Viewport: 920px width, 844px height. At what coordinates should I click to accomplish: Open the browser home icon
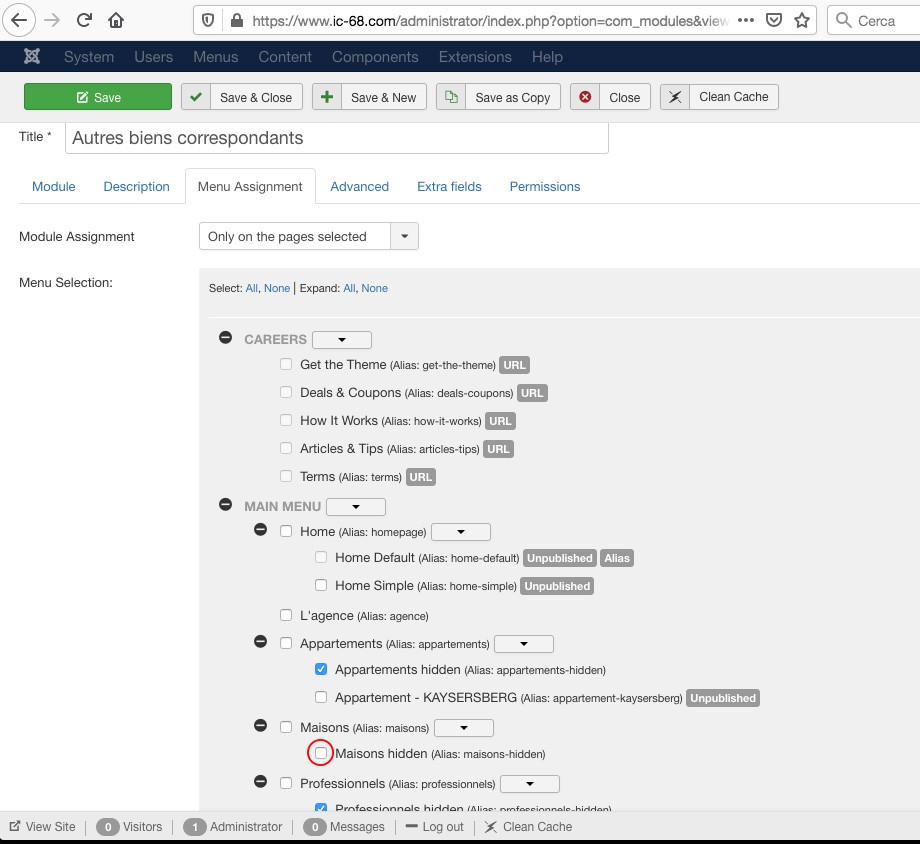(x=116, y=21)
